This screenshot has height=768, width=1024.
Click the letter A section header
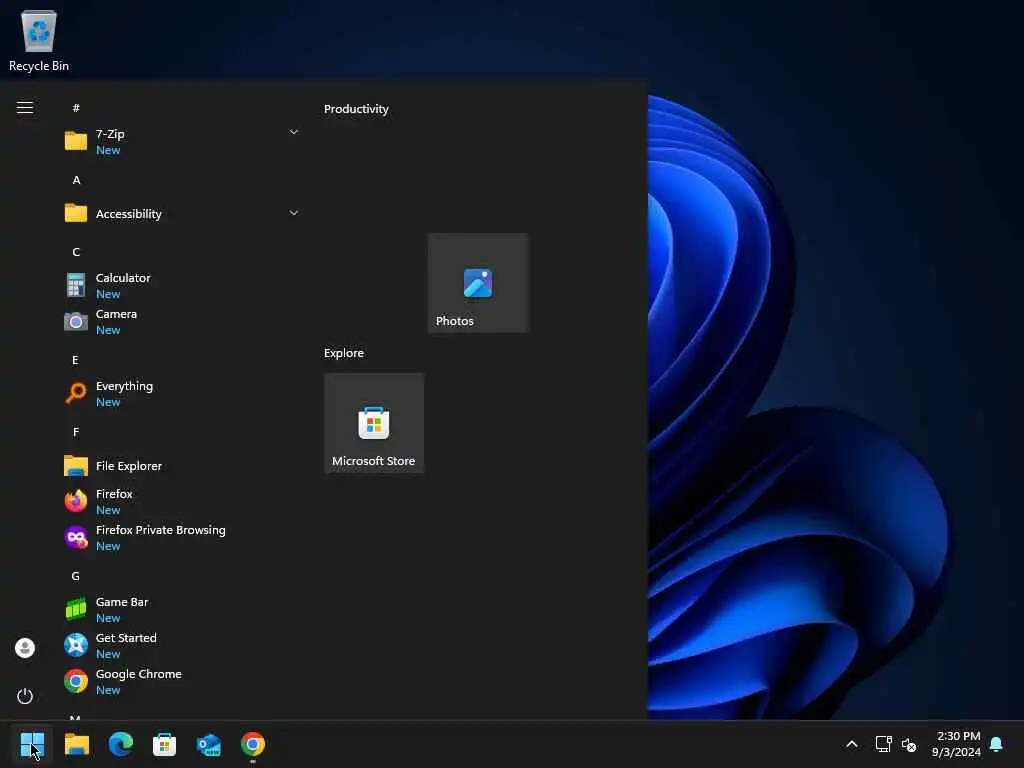click(76, 180)
